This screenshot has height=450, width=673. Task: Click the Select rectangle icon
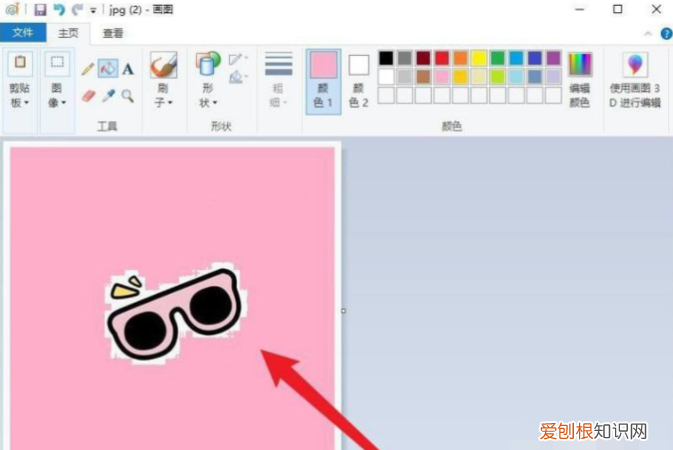point(57,64)
